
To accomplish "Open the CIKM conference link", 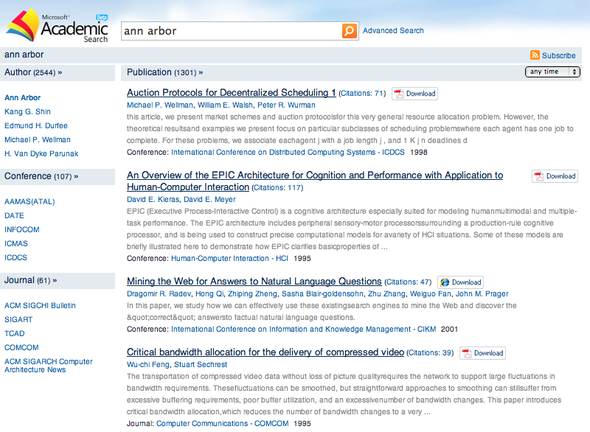I will coord(304,329).
